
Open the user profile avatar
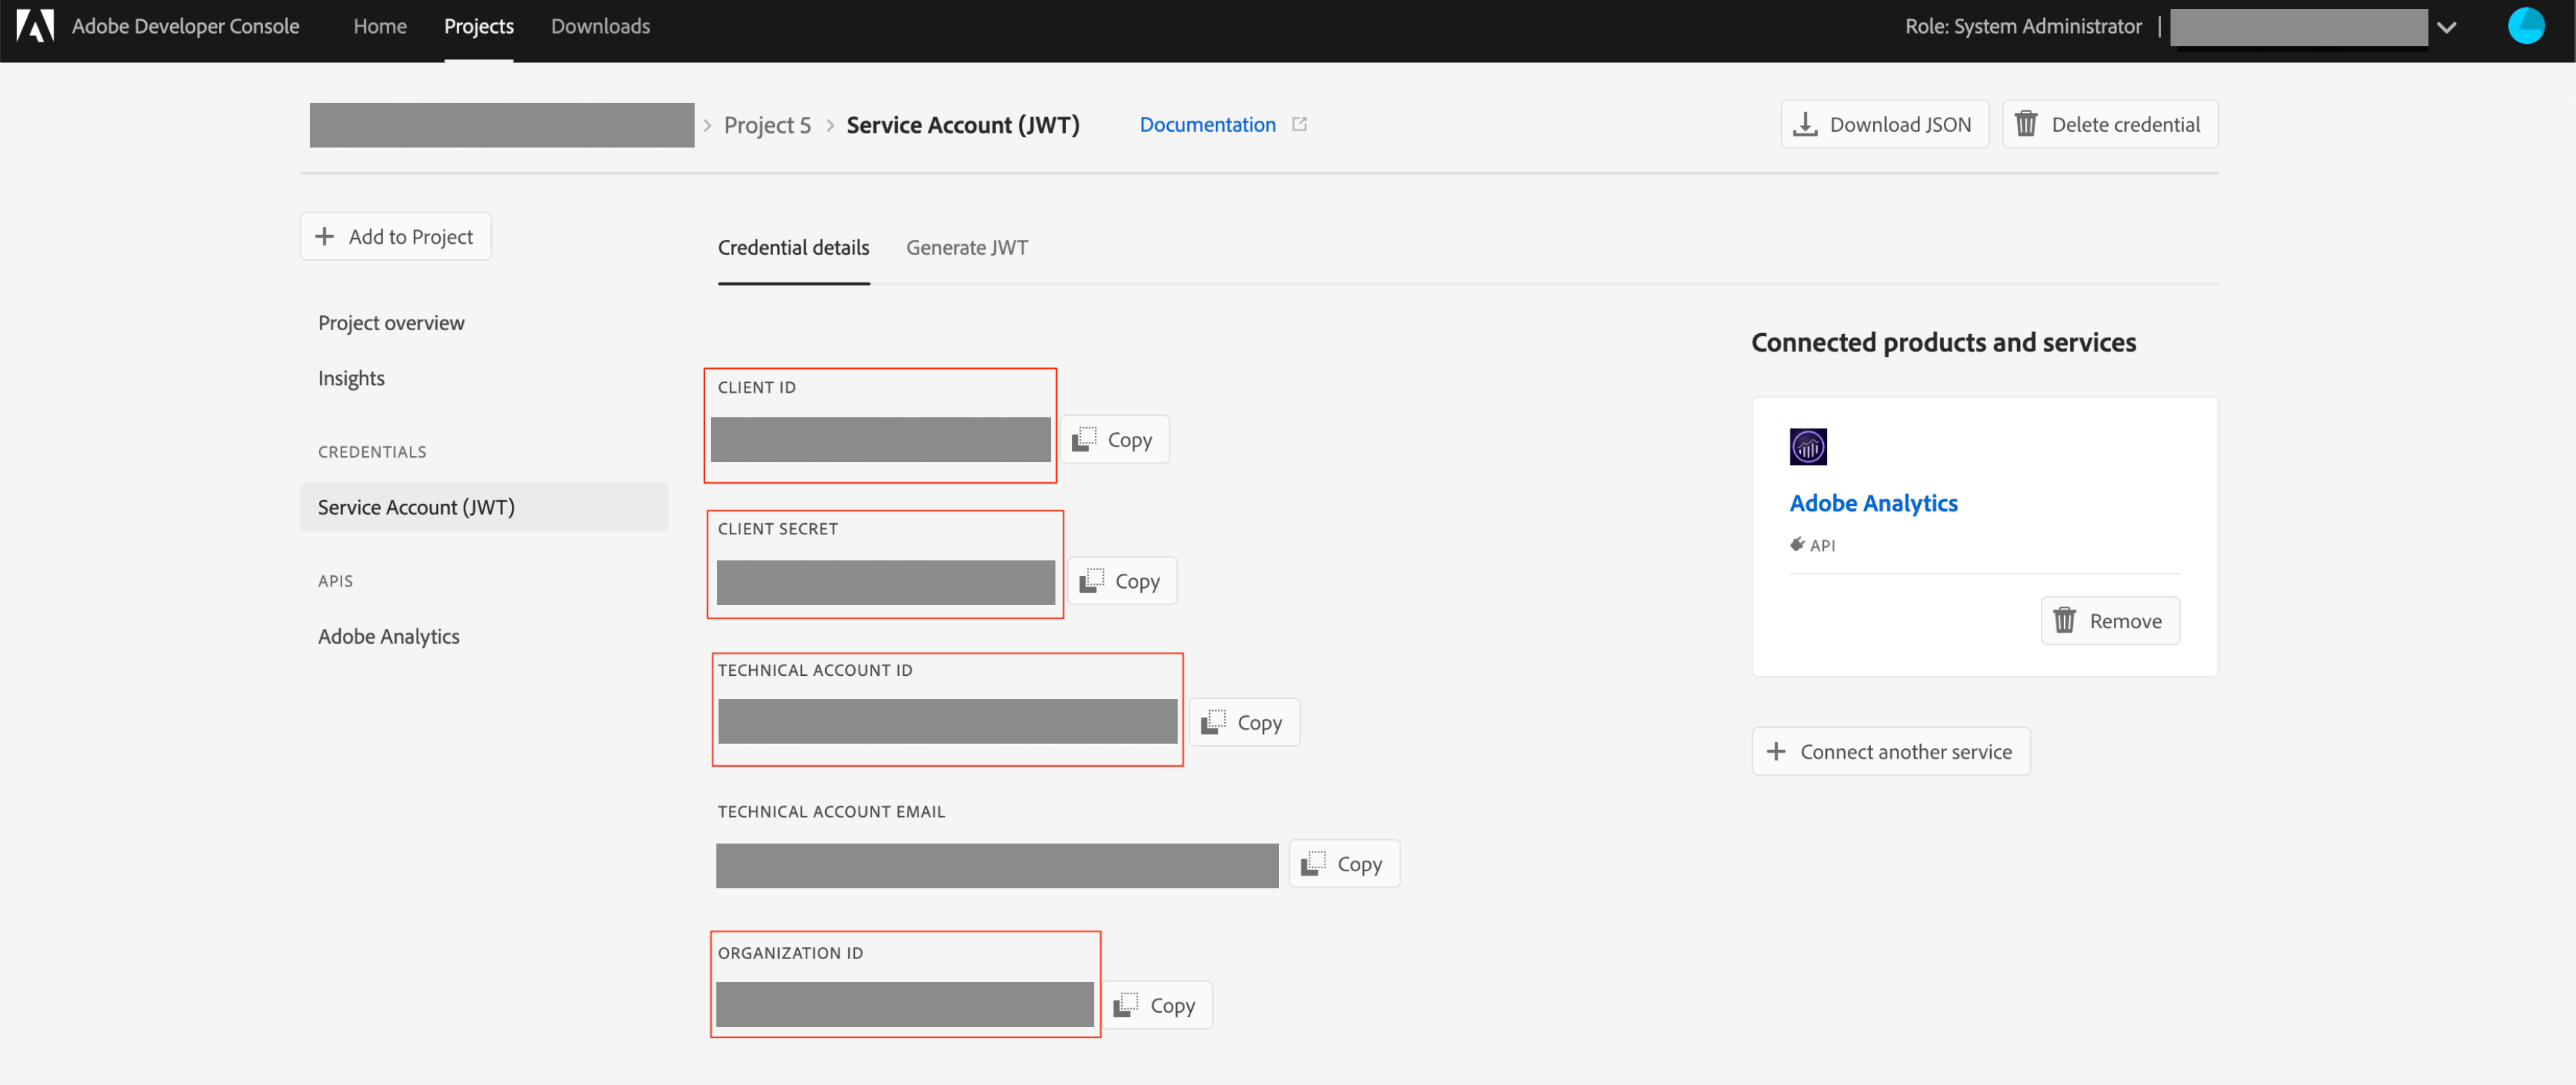pyautogui.click(x=2525, y=26)
